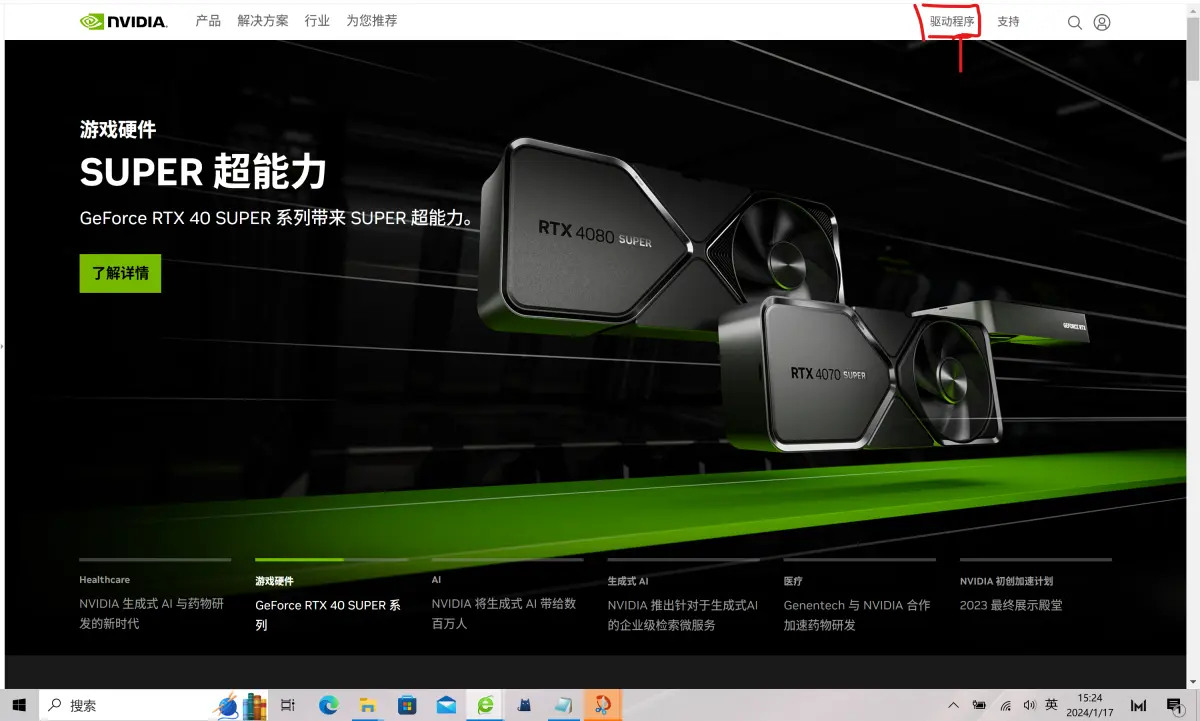Click the GeForce RTX 40 SUPER 系列 subtitle text
This screenshot has height=721, width=1200.
coord(277,218)
